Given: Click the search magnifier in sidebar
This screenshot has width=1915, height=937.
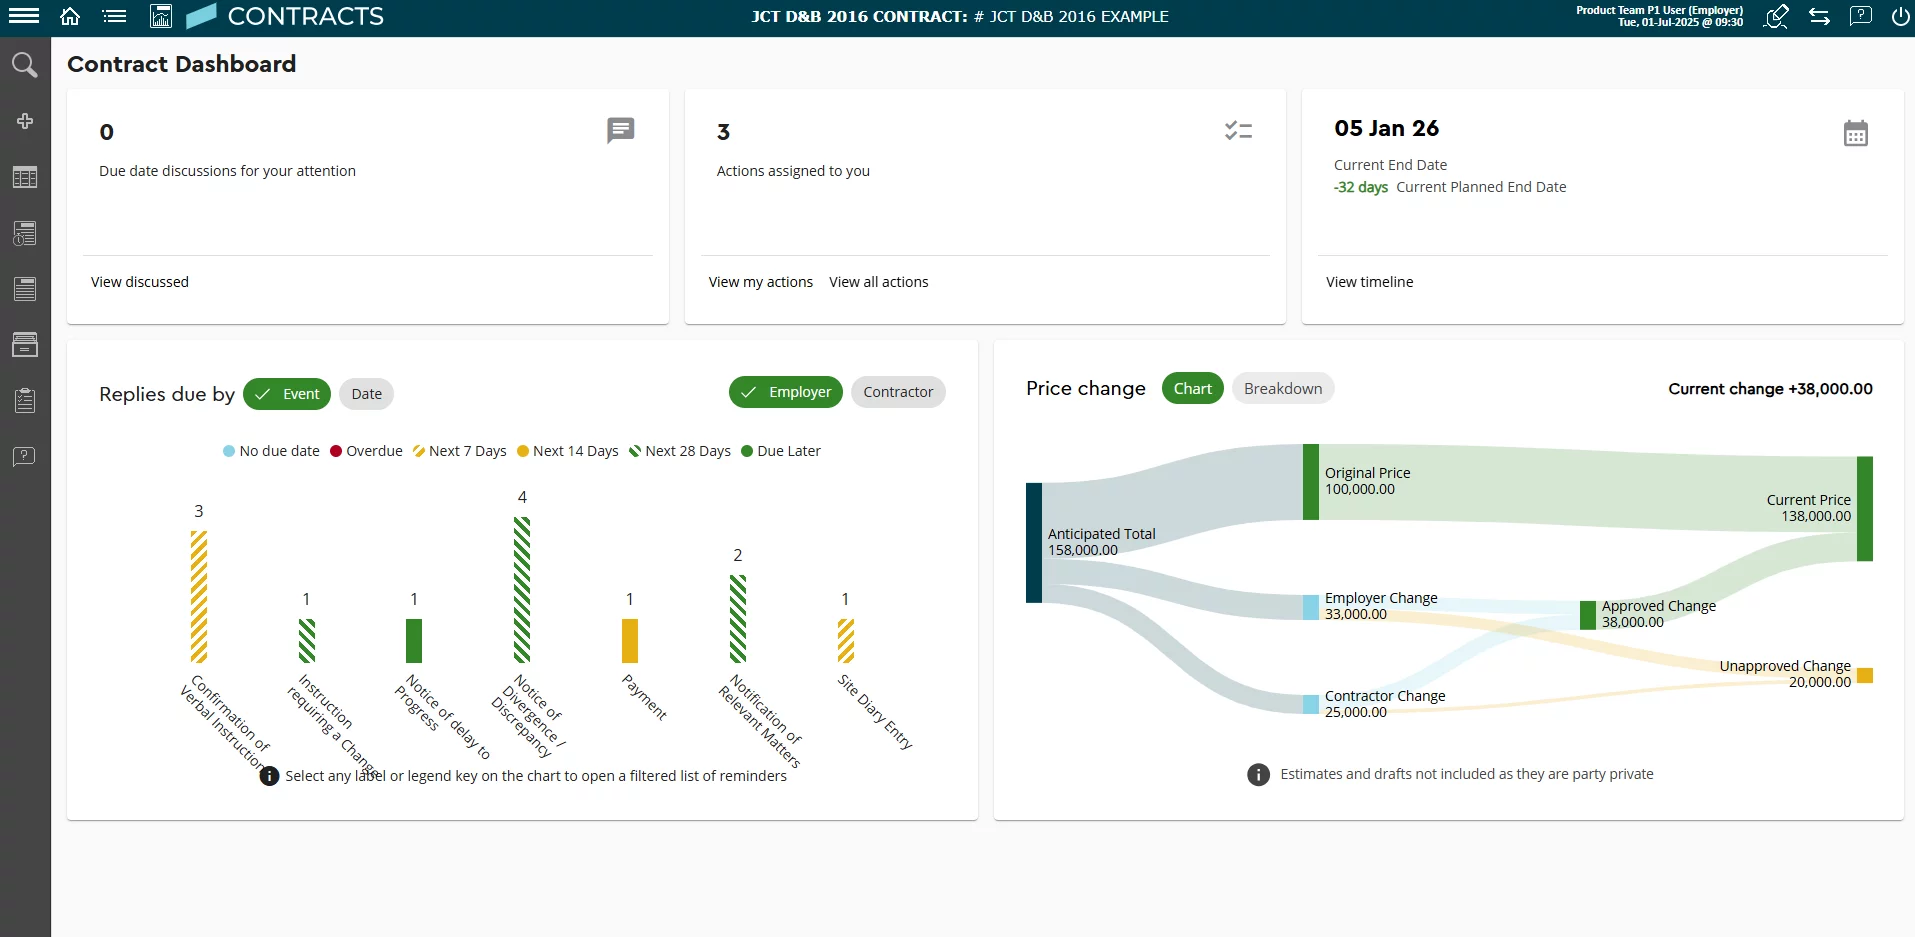Looking at the screenshot, I should pos(24,65).
